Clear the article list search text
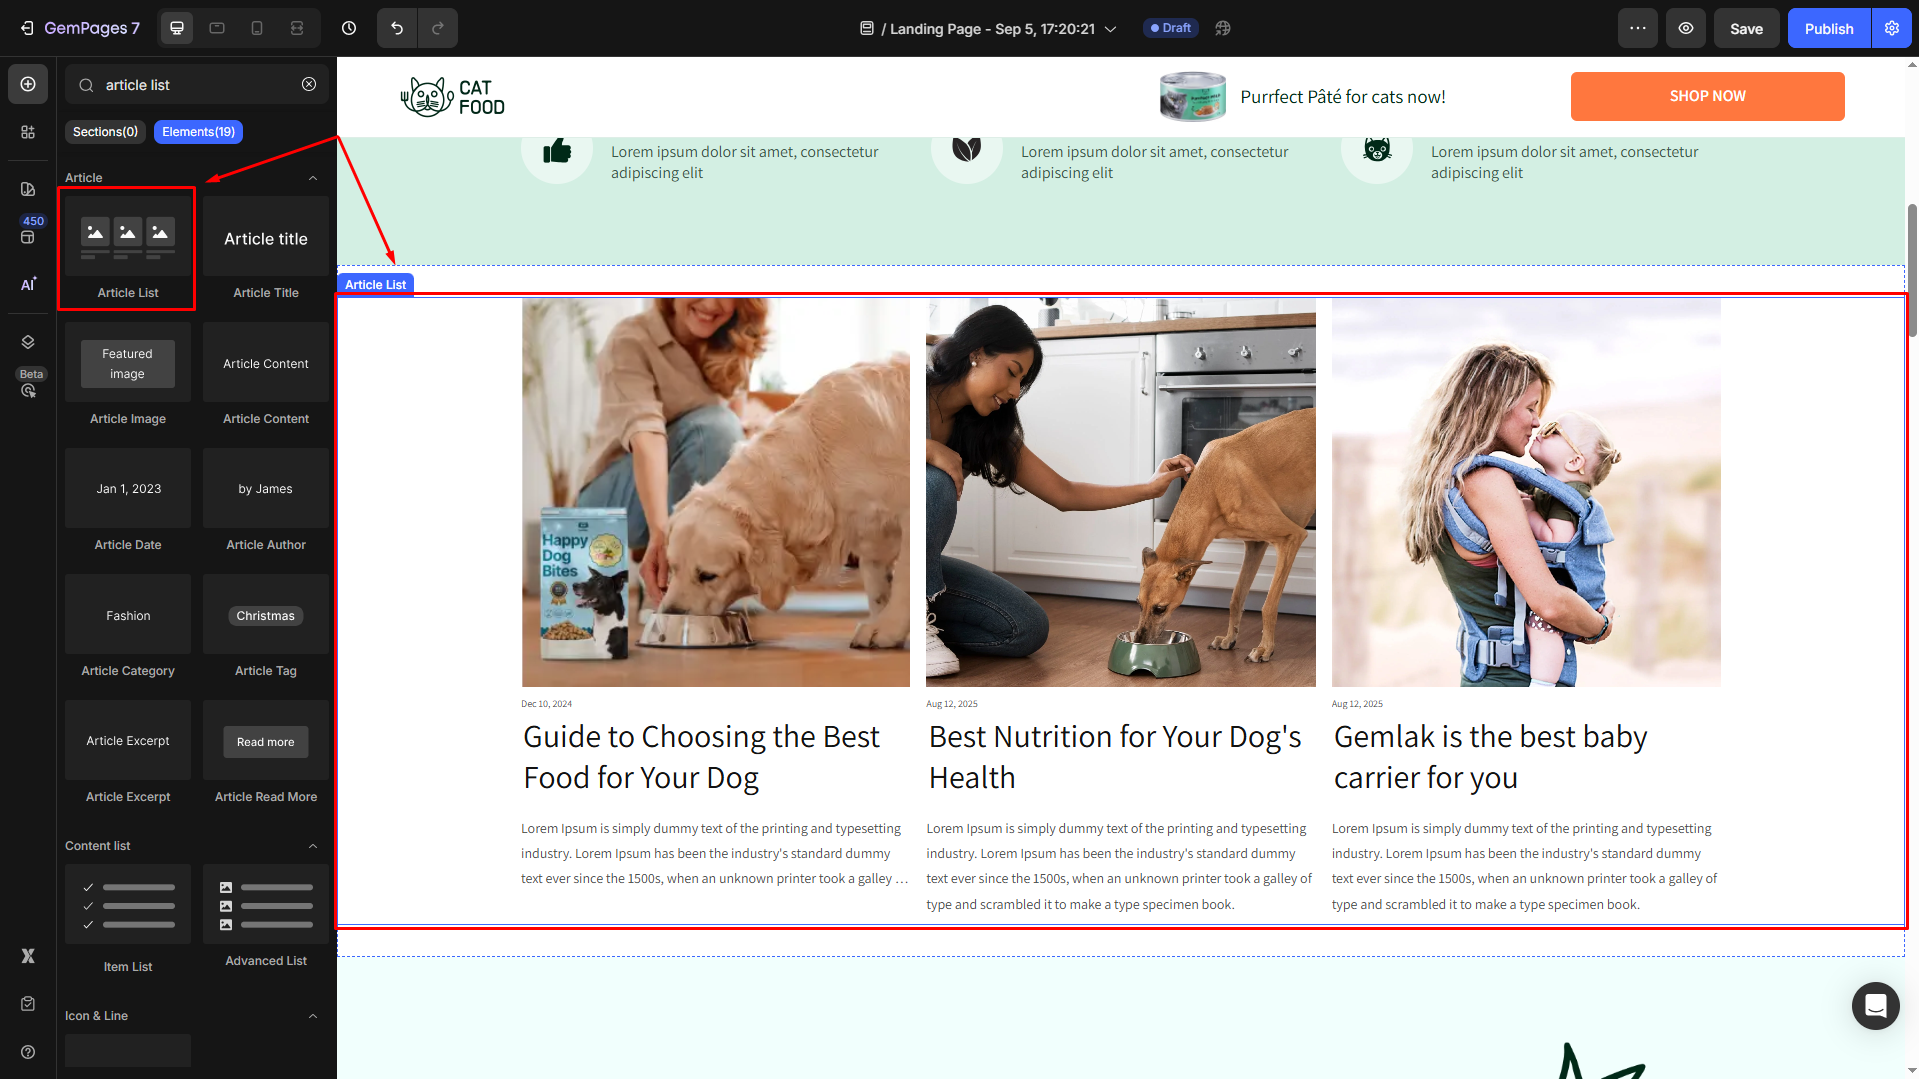This screenshot has height=1079, width=1919. point(309,84)
